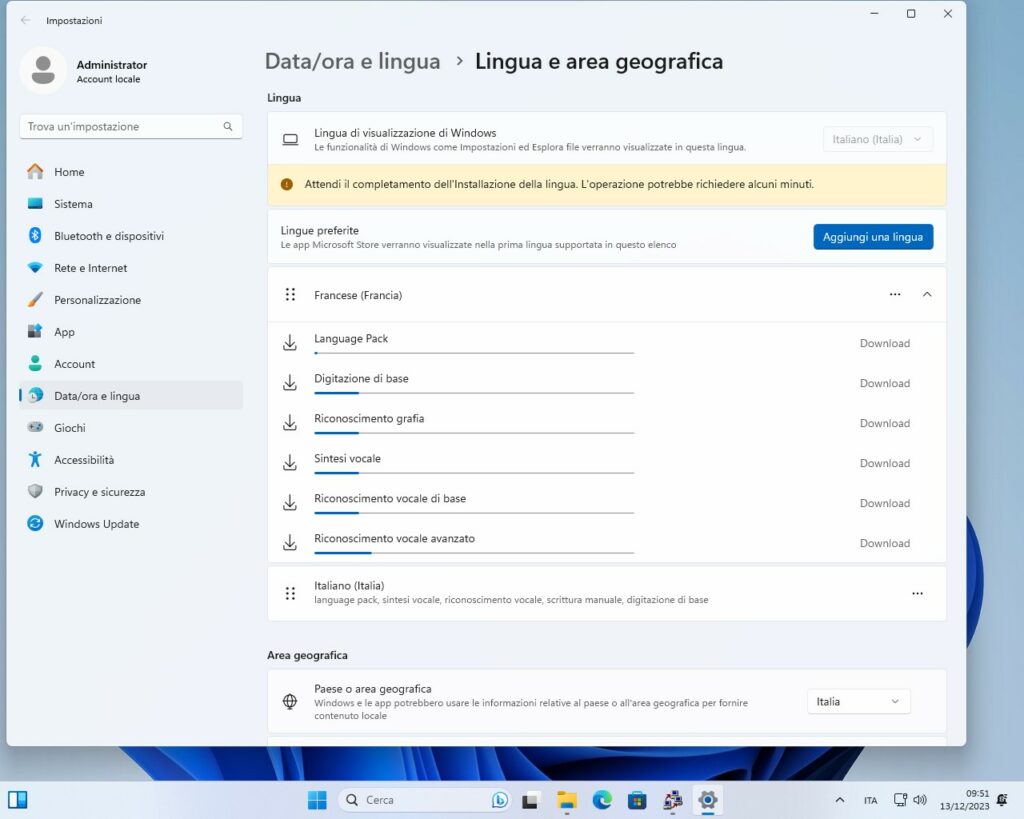The width and height of the screenshot is (1024, 819).
Task: Click the globe icon for Paese o area geografica
Action: point(290,702)
